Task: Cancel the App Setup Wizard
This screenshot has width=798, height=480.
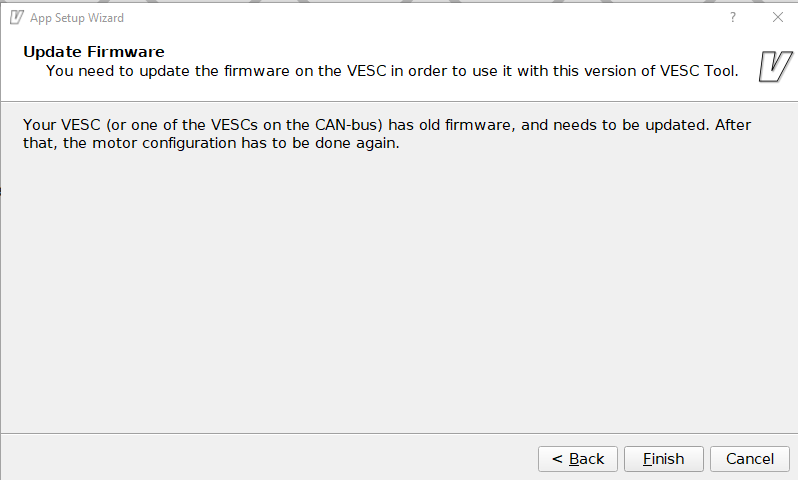Action: pos(749,459)
